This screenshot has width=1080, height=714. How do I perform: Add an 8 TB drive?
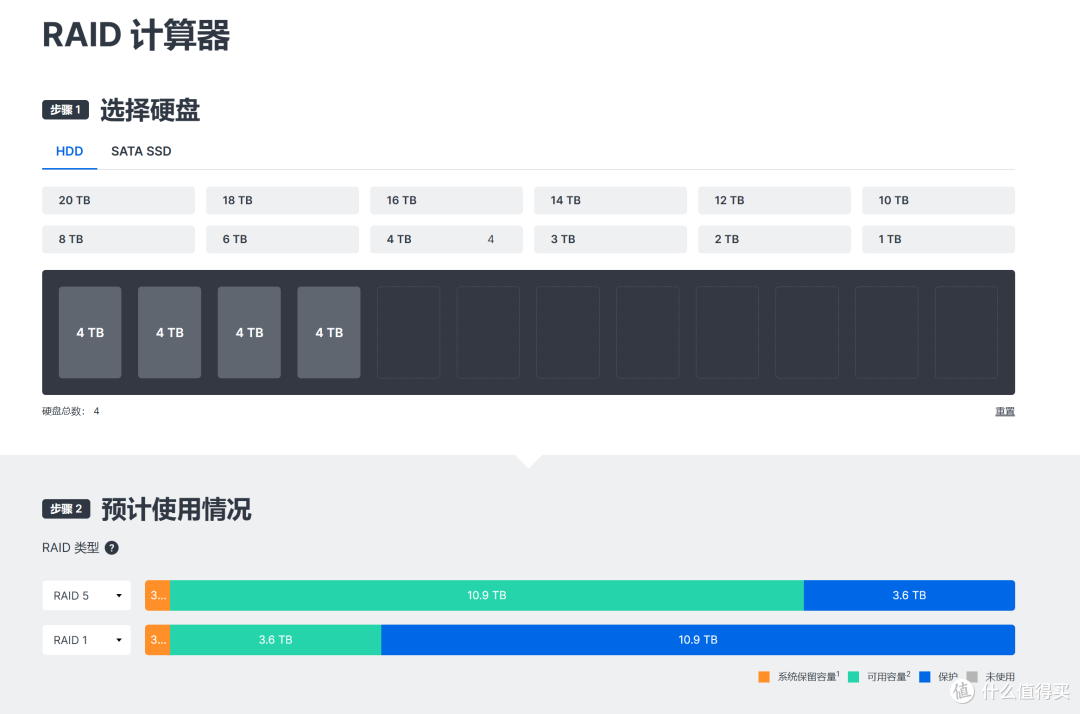pyautogui.click(x=118, y=240)
